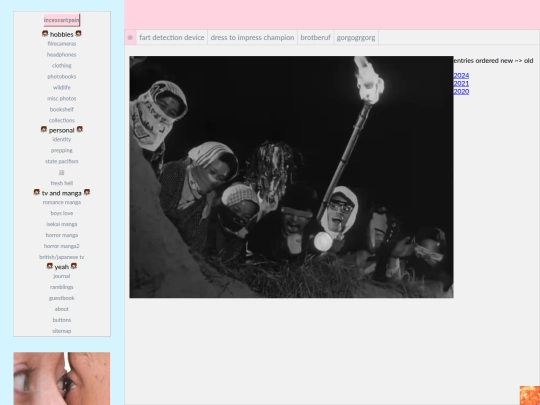Visit the collections link
540x405 pixels.
pyautogui.click(x=62, y=121)
